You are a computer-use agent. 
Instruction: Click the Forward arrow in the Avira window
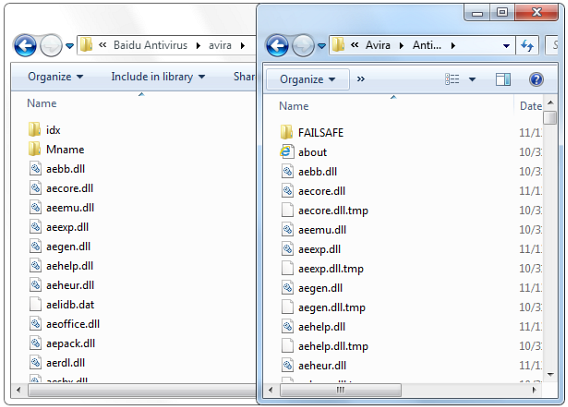click(x=303, y=46)
